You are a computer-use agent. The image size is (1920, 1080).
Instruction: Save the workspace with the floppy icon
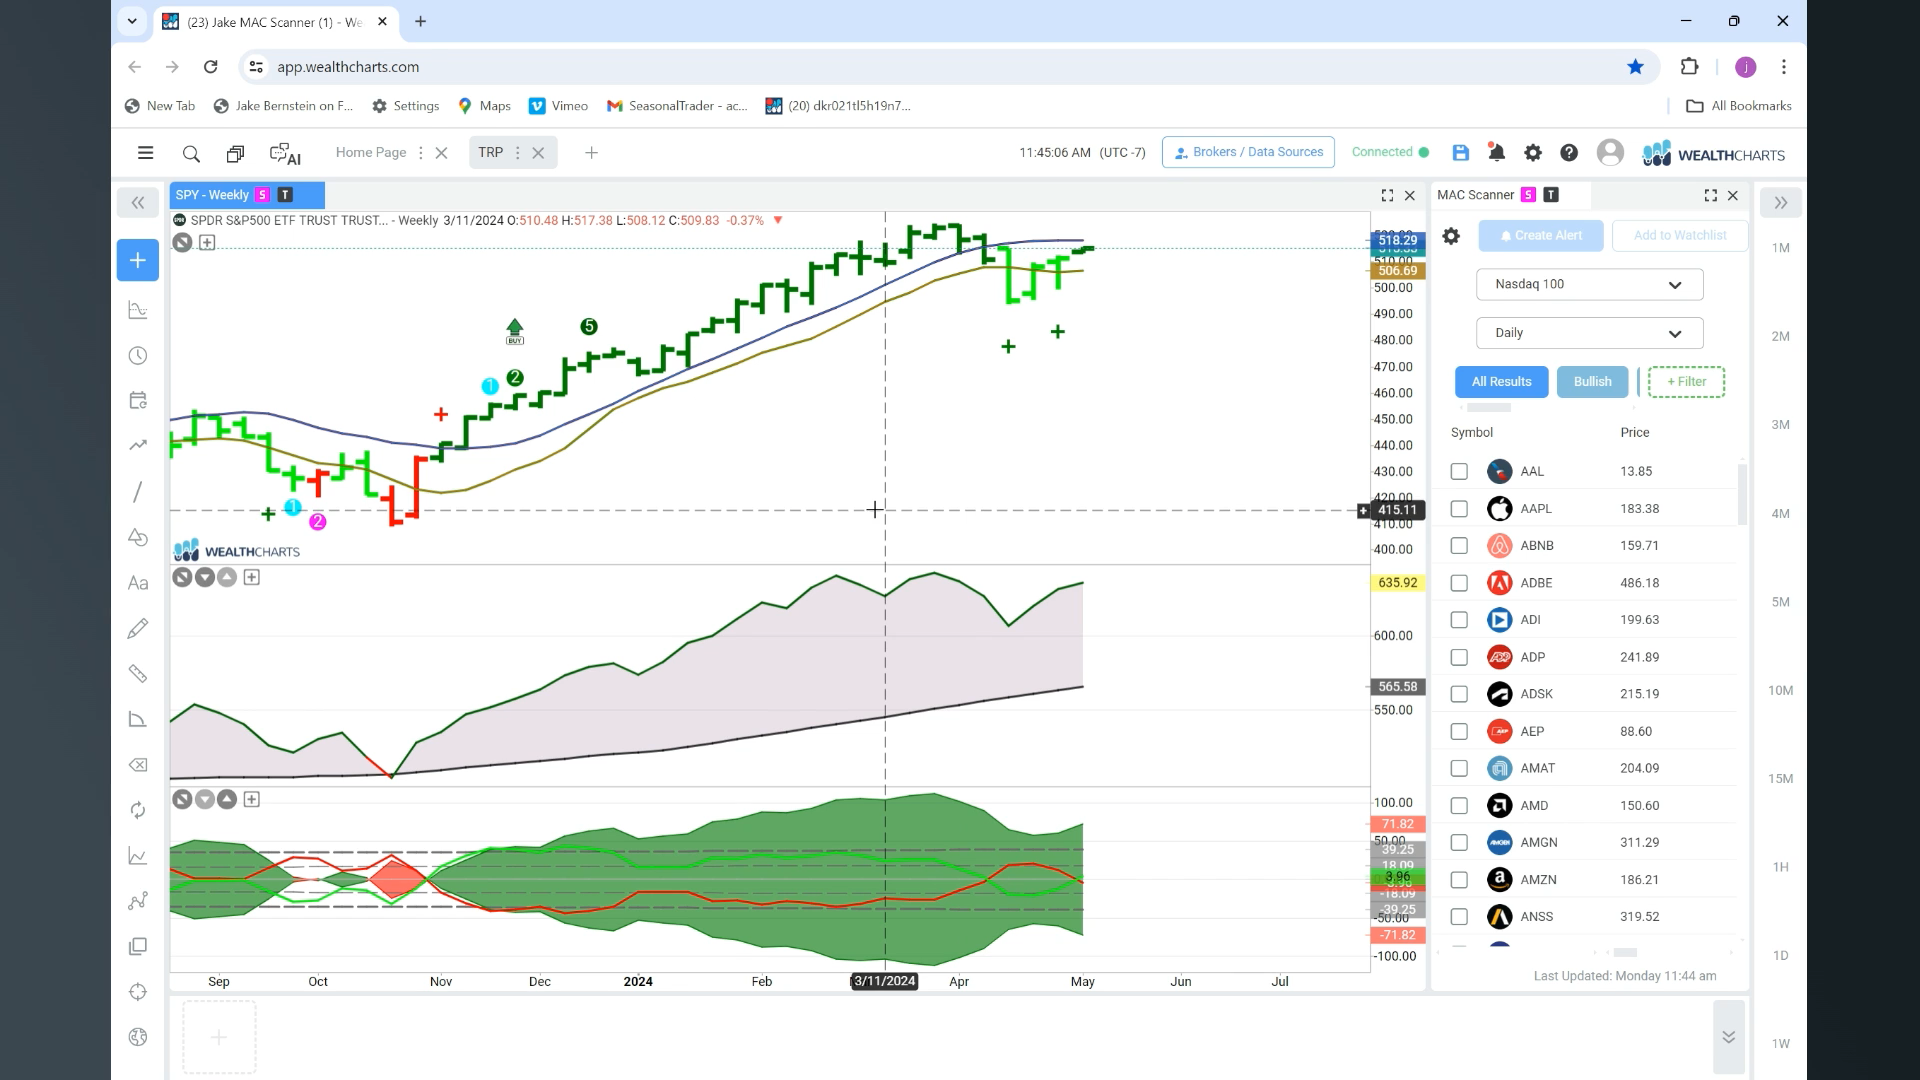click(1460, 153)
